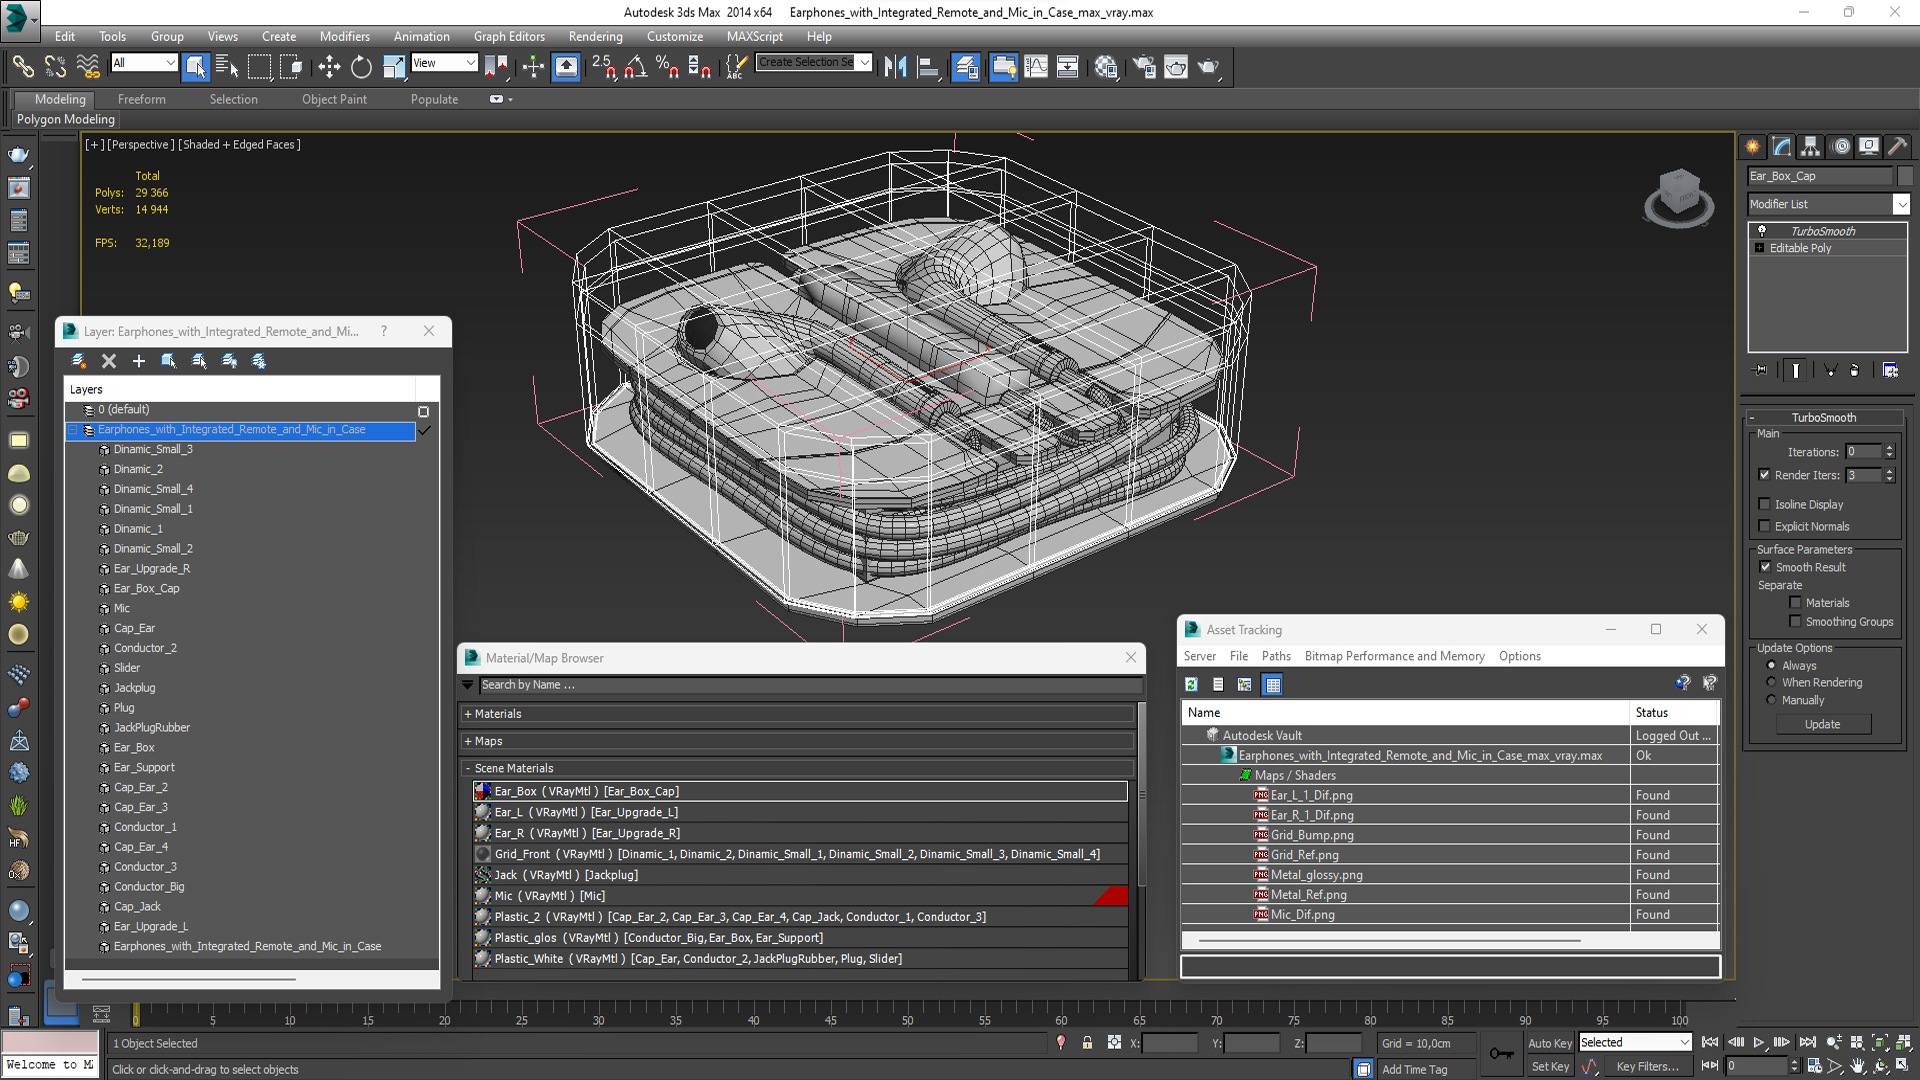Select the Rotate tool in toolbar
This screenshot has width=1920, height=1080.
[361, 67]
